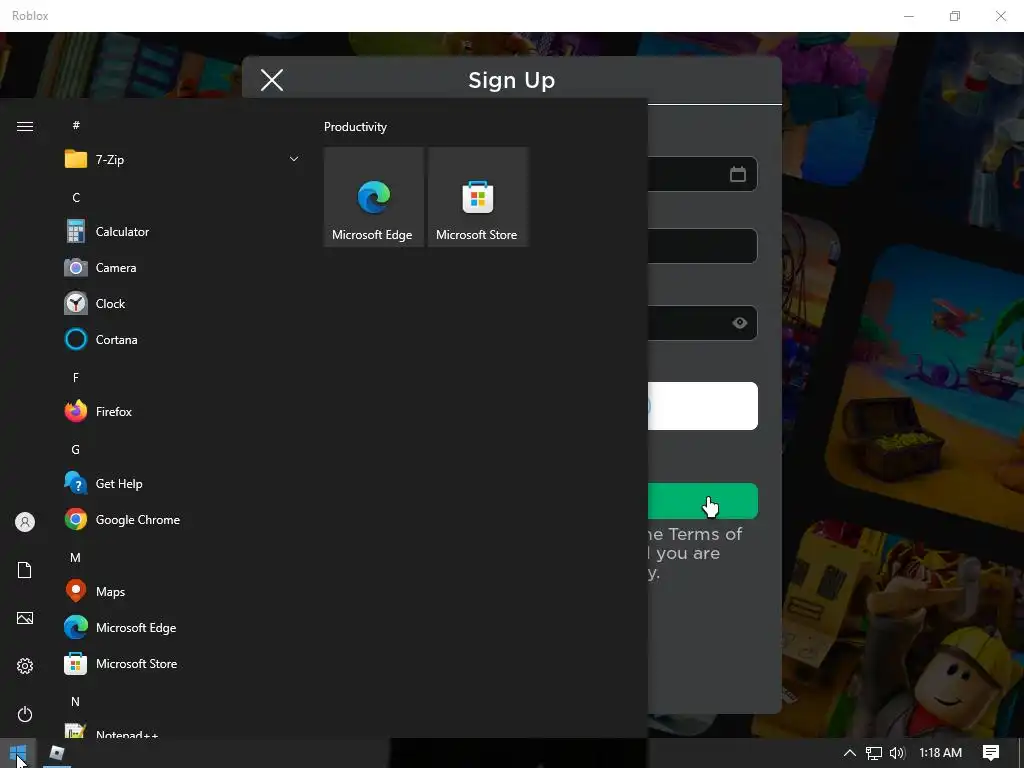
Task: Select the C letter group header
Action: [76, 197]
